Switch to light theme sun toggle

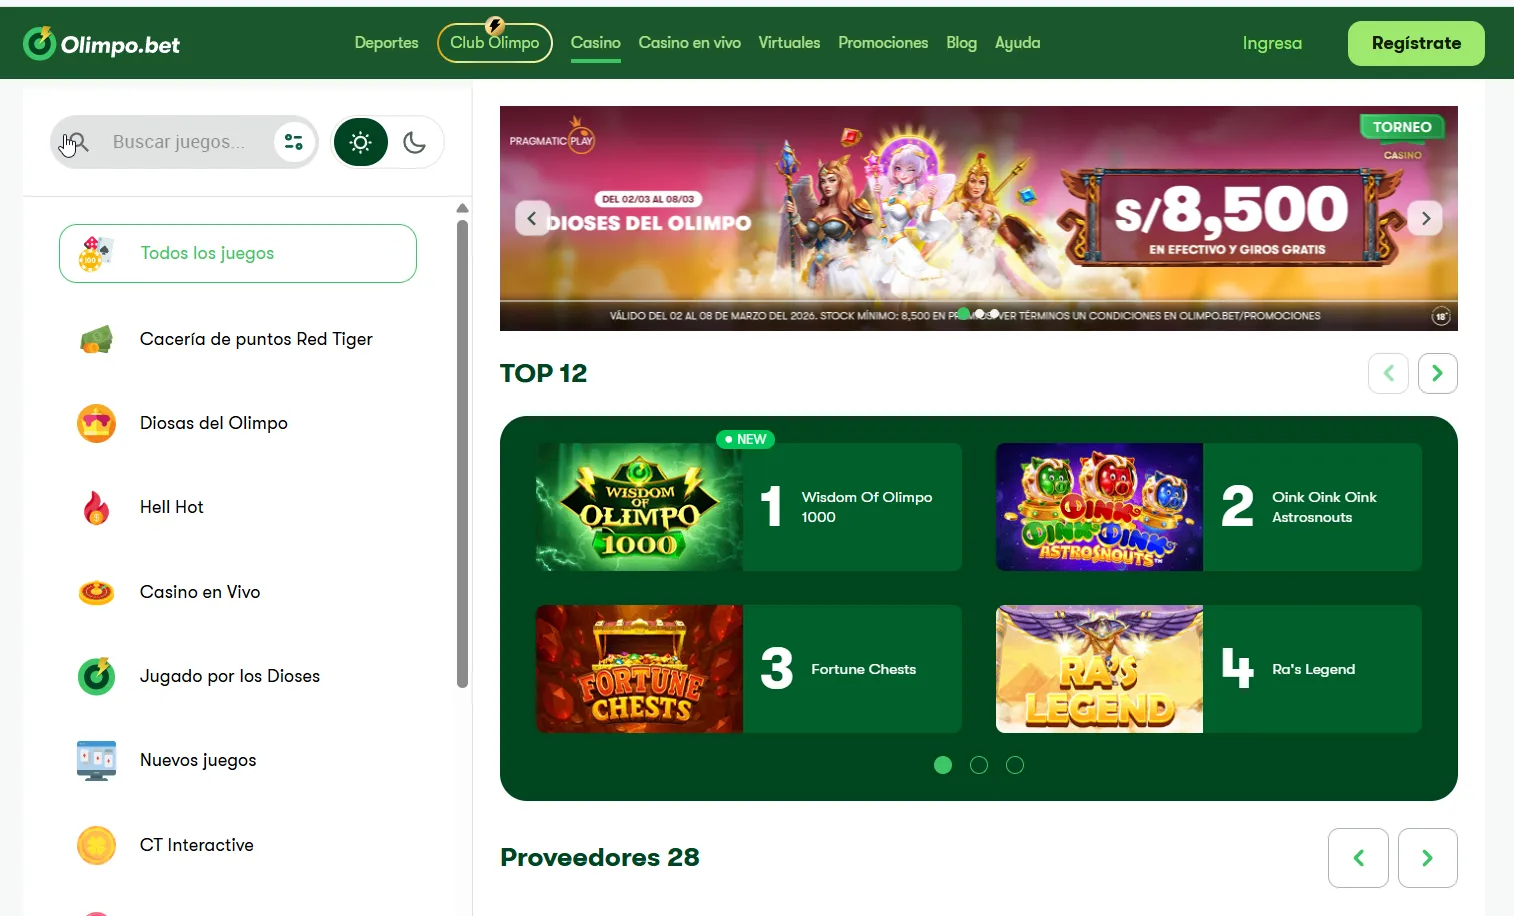361,142
